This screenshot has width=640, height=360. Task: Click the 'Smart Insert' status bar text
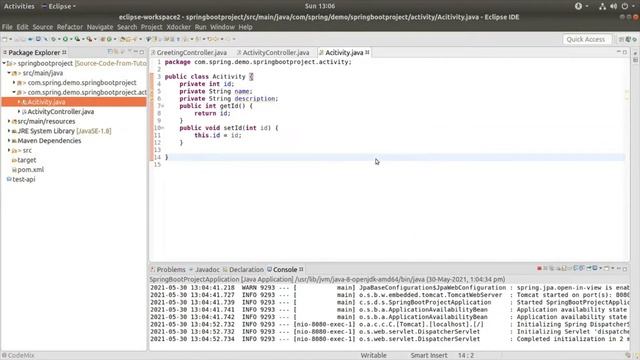[429, 356]
